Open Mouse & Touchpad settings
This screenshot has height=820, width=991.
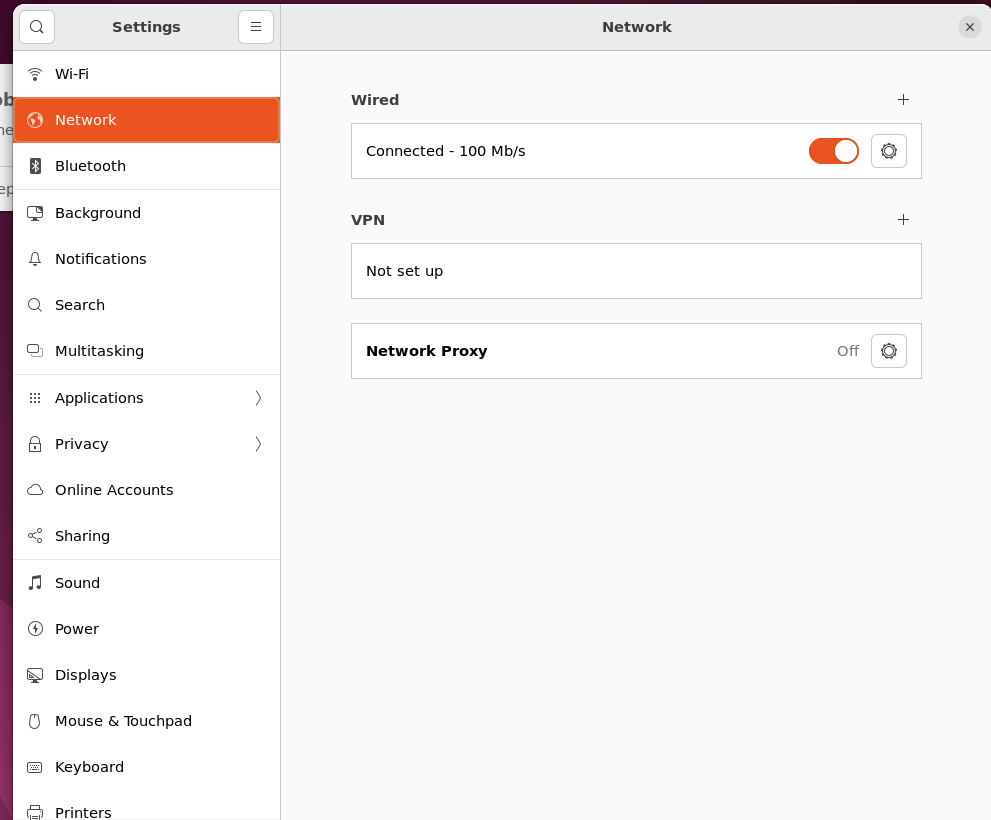click(x=147, y=721)
